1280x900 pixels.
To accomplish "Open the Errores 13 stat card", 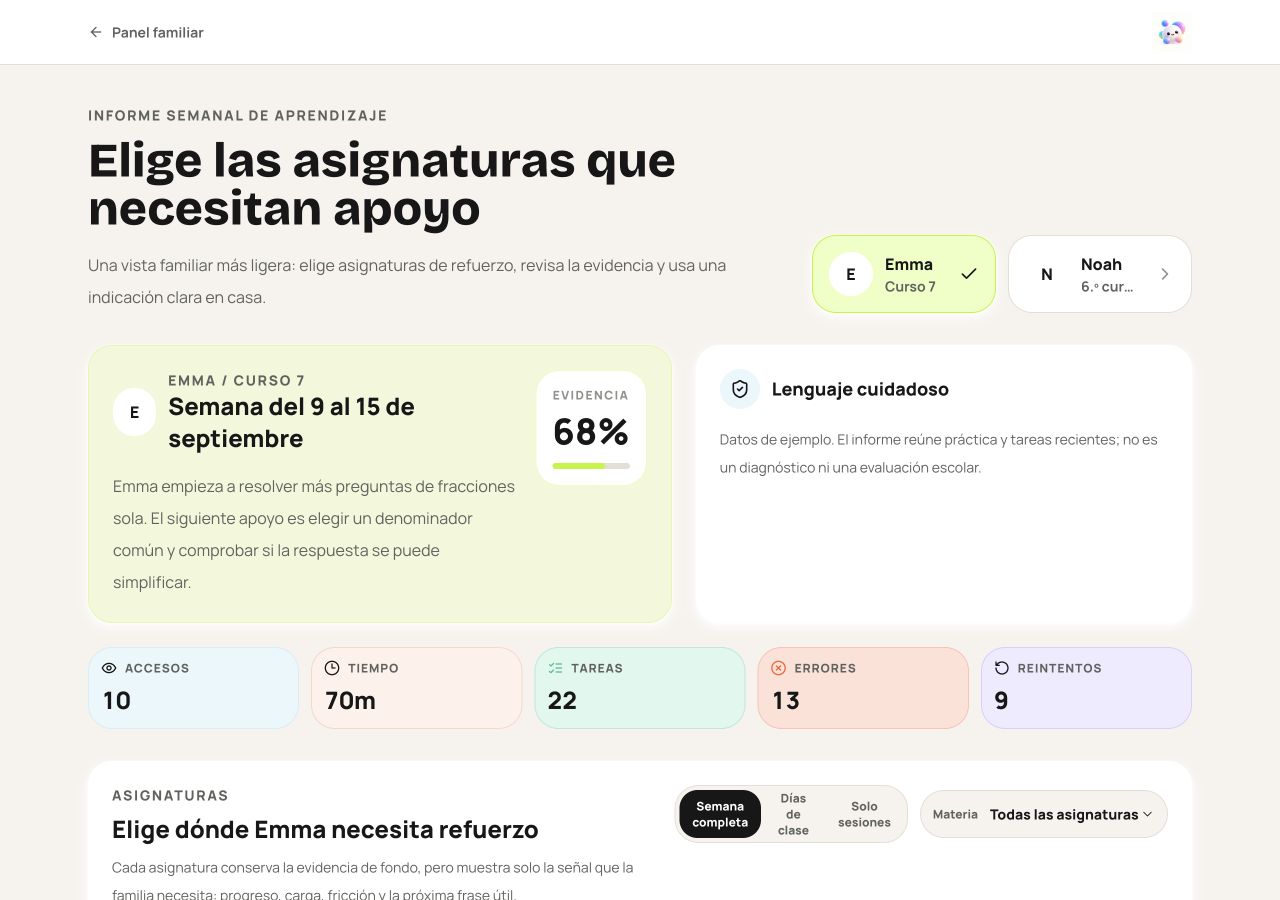I will coord(863,688).
